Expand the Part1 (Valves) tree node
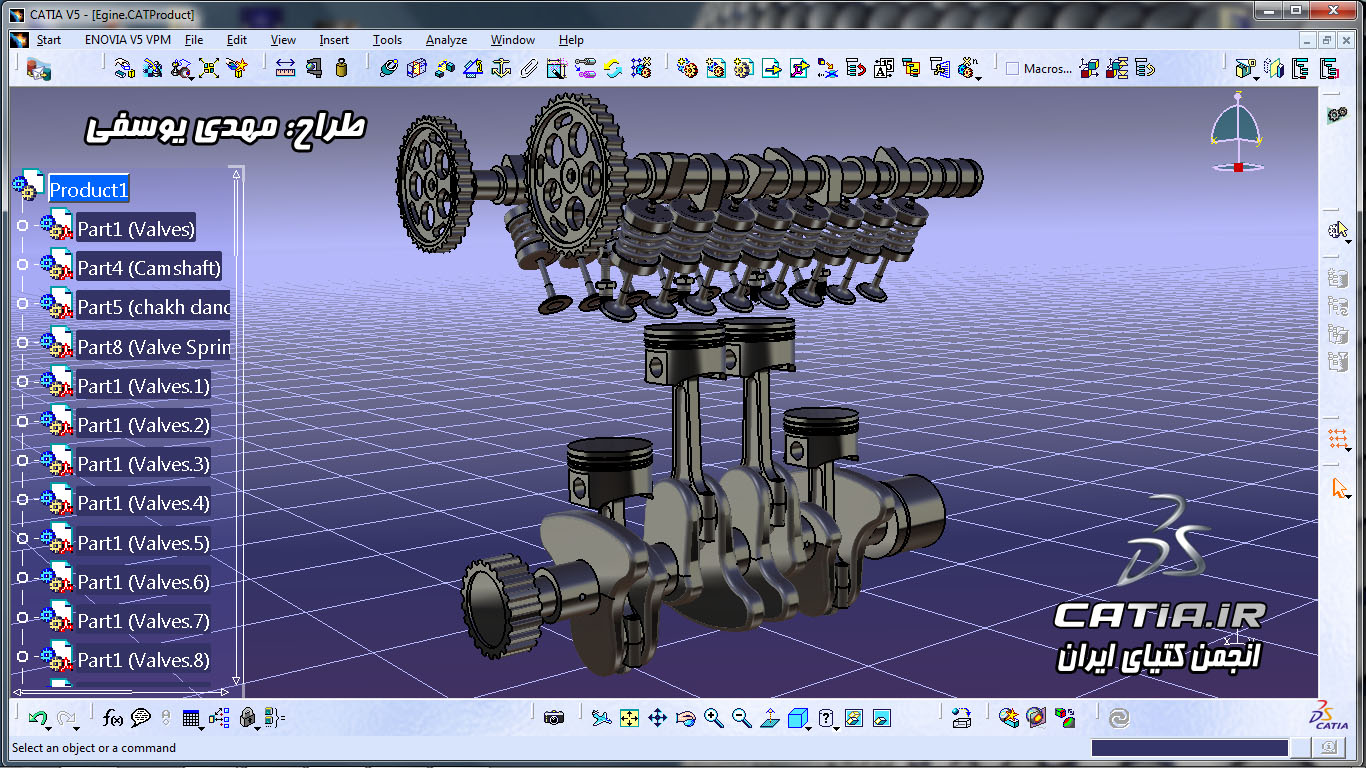The height and width of the screenshot is (768, 1366). click(23, 227)
